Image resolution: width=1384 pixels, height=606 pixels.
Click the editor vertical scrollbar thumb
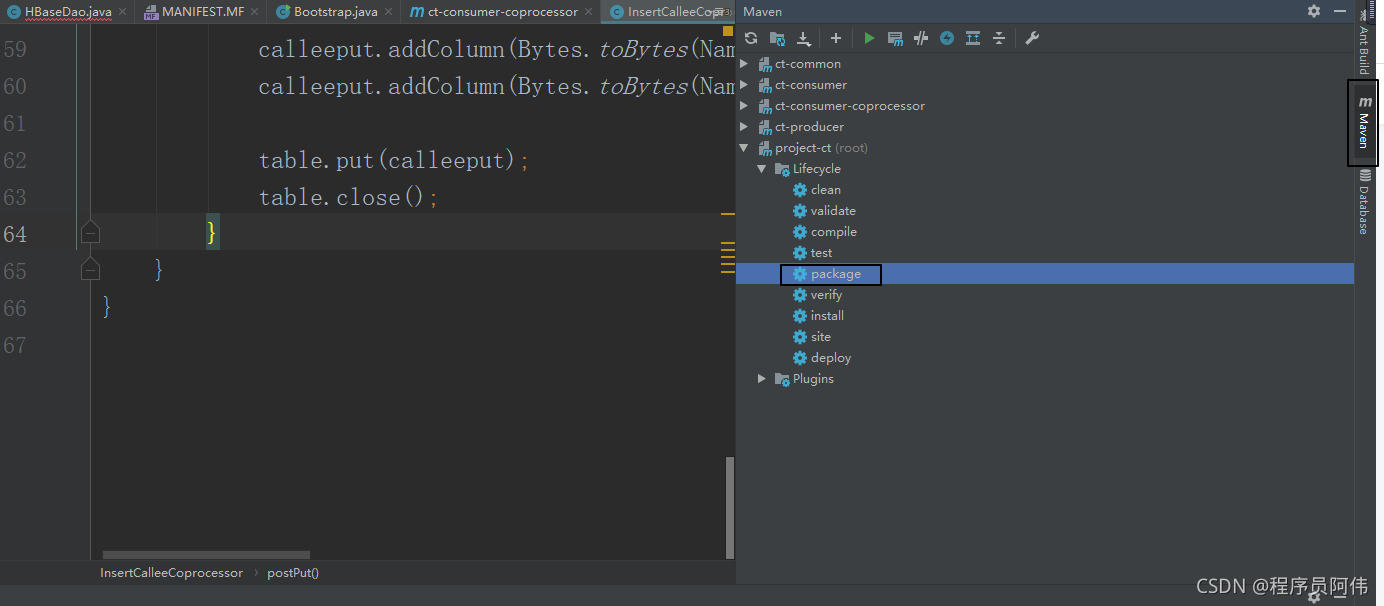coord(730,507)
